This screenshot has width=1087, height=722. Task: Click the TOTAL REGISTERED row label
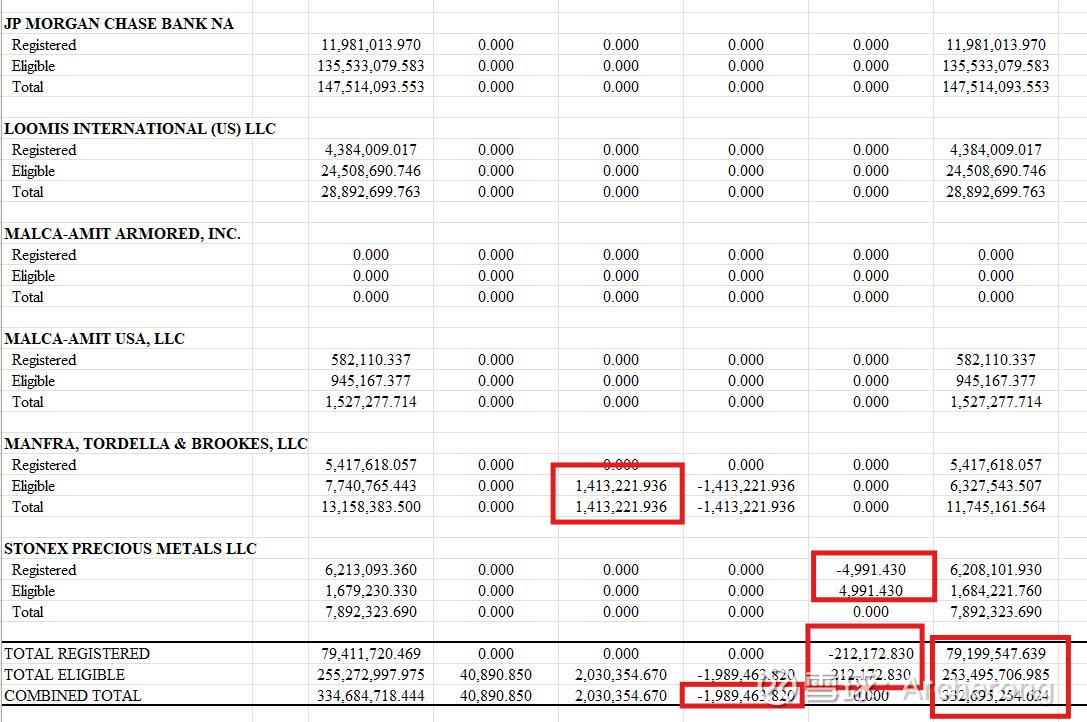[x=77, y=654]
